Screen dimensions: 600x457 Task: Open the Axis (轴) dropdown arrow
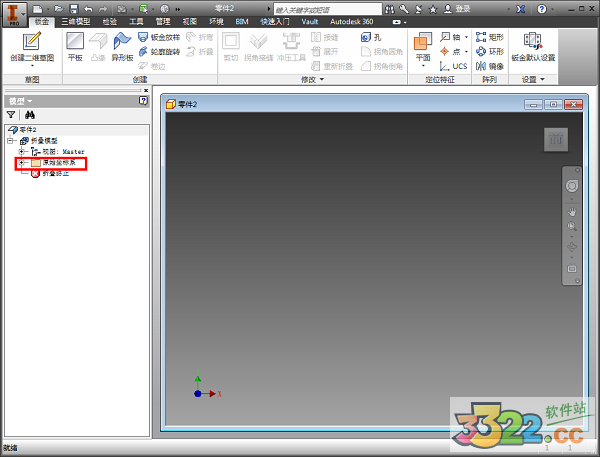(466, 37)
